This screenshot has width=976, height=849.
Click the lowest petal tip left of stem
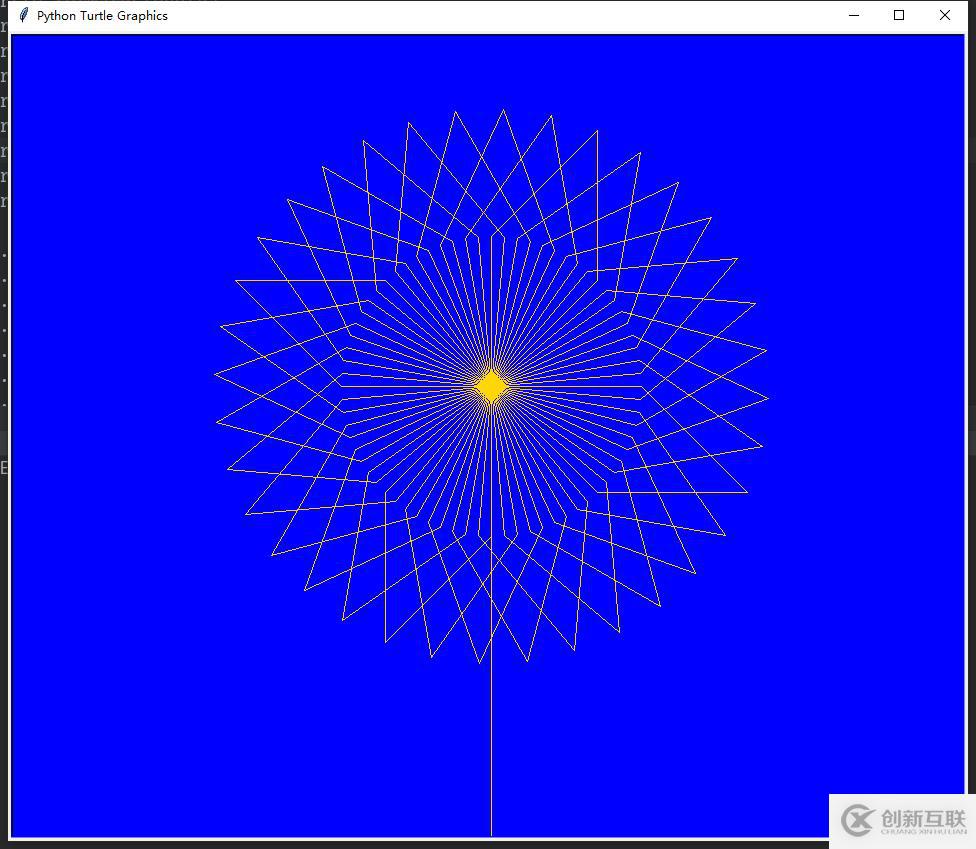480,662
